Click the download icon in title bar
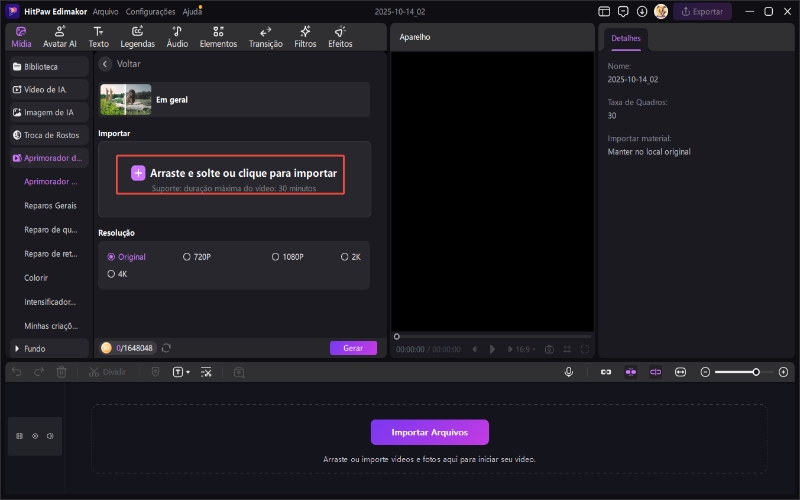The image size is (800, 500). point(642,11)
